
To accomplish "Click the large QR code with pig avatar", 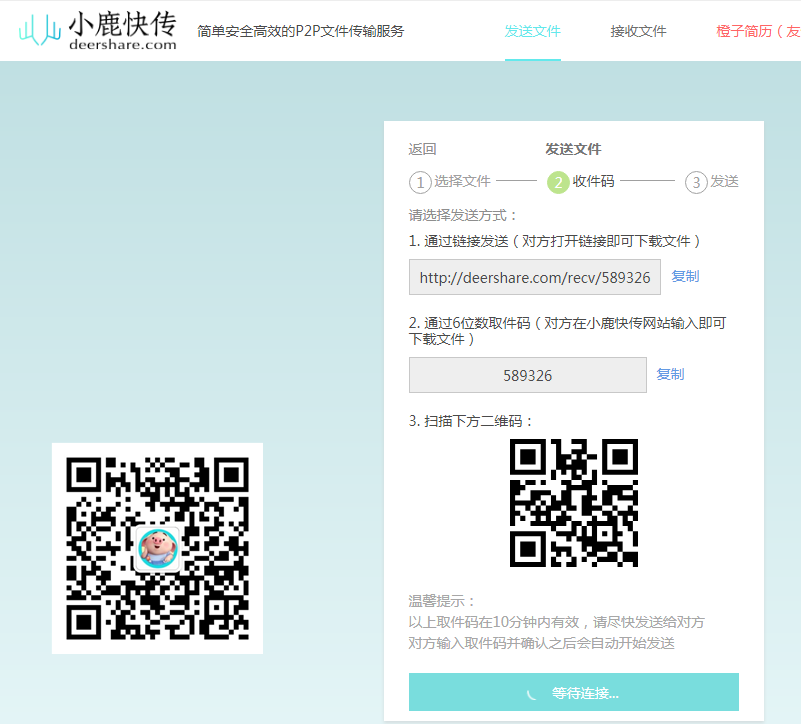I will 157,548.
